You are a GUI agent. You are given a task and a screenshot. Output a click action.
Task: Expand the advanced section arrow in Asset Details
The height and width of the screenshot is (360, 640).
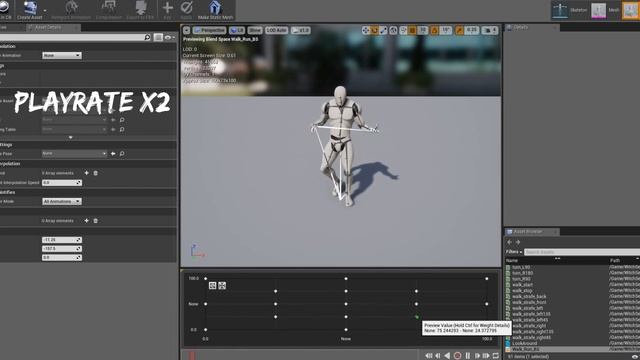[x=71, y=138]
